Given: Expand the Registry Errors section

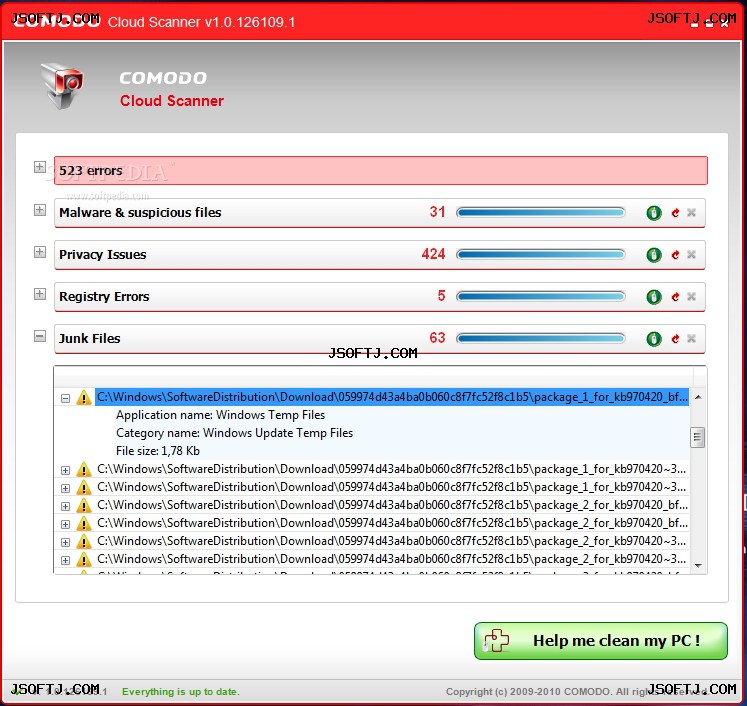Looking at the screenshot, I should pos(40,294).
